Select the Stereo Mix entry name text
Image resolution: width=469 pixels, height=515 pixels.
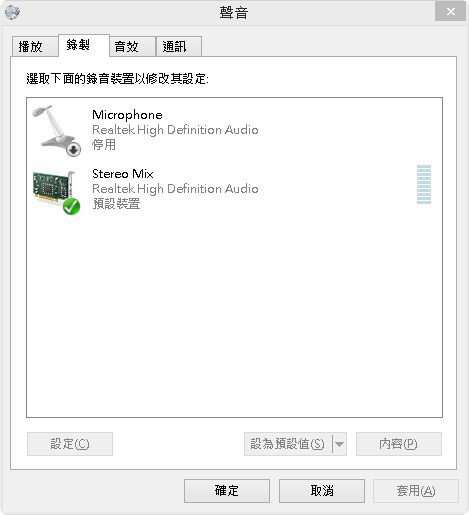click(123, 174)
